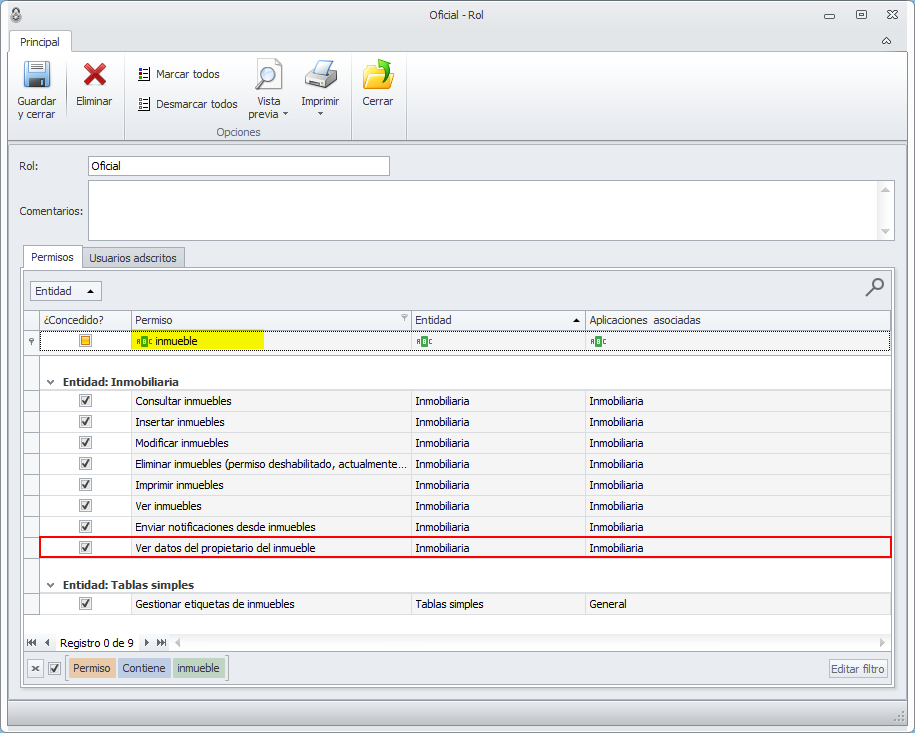Collapse the Entidad: Tablas simples group
915x733 pixels.
50,585
